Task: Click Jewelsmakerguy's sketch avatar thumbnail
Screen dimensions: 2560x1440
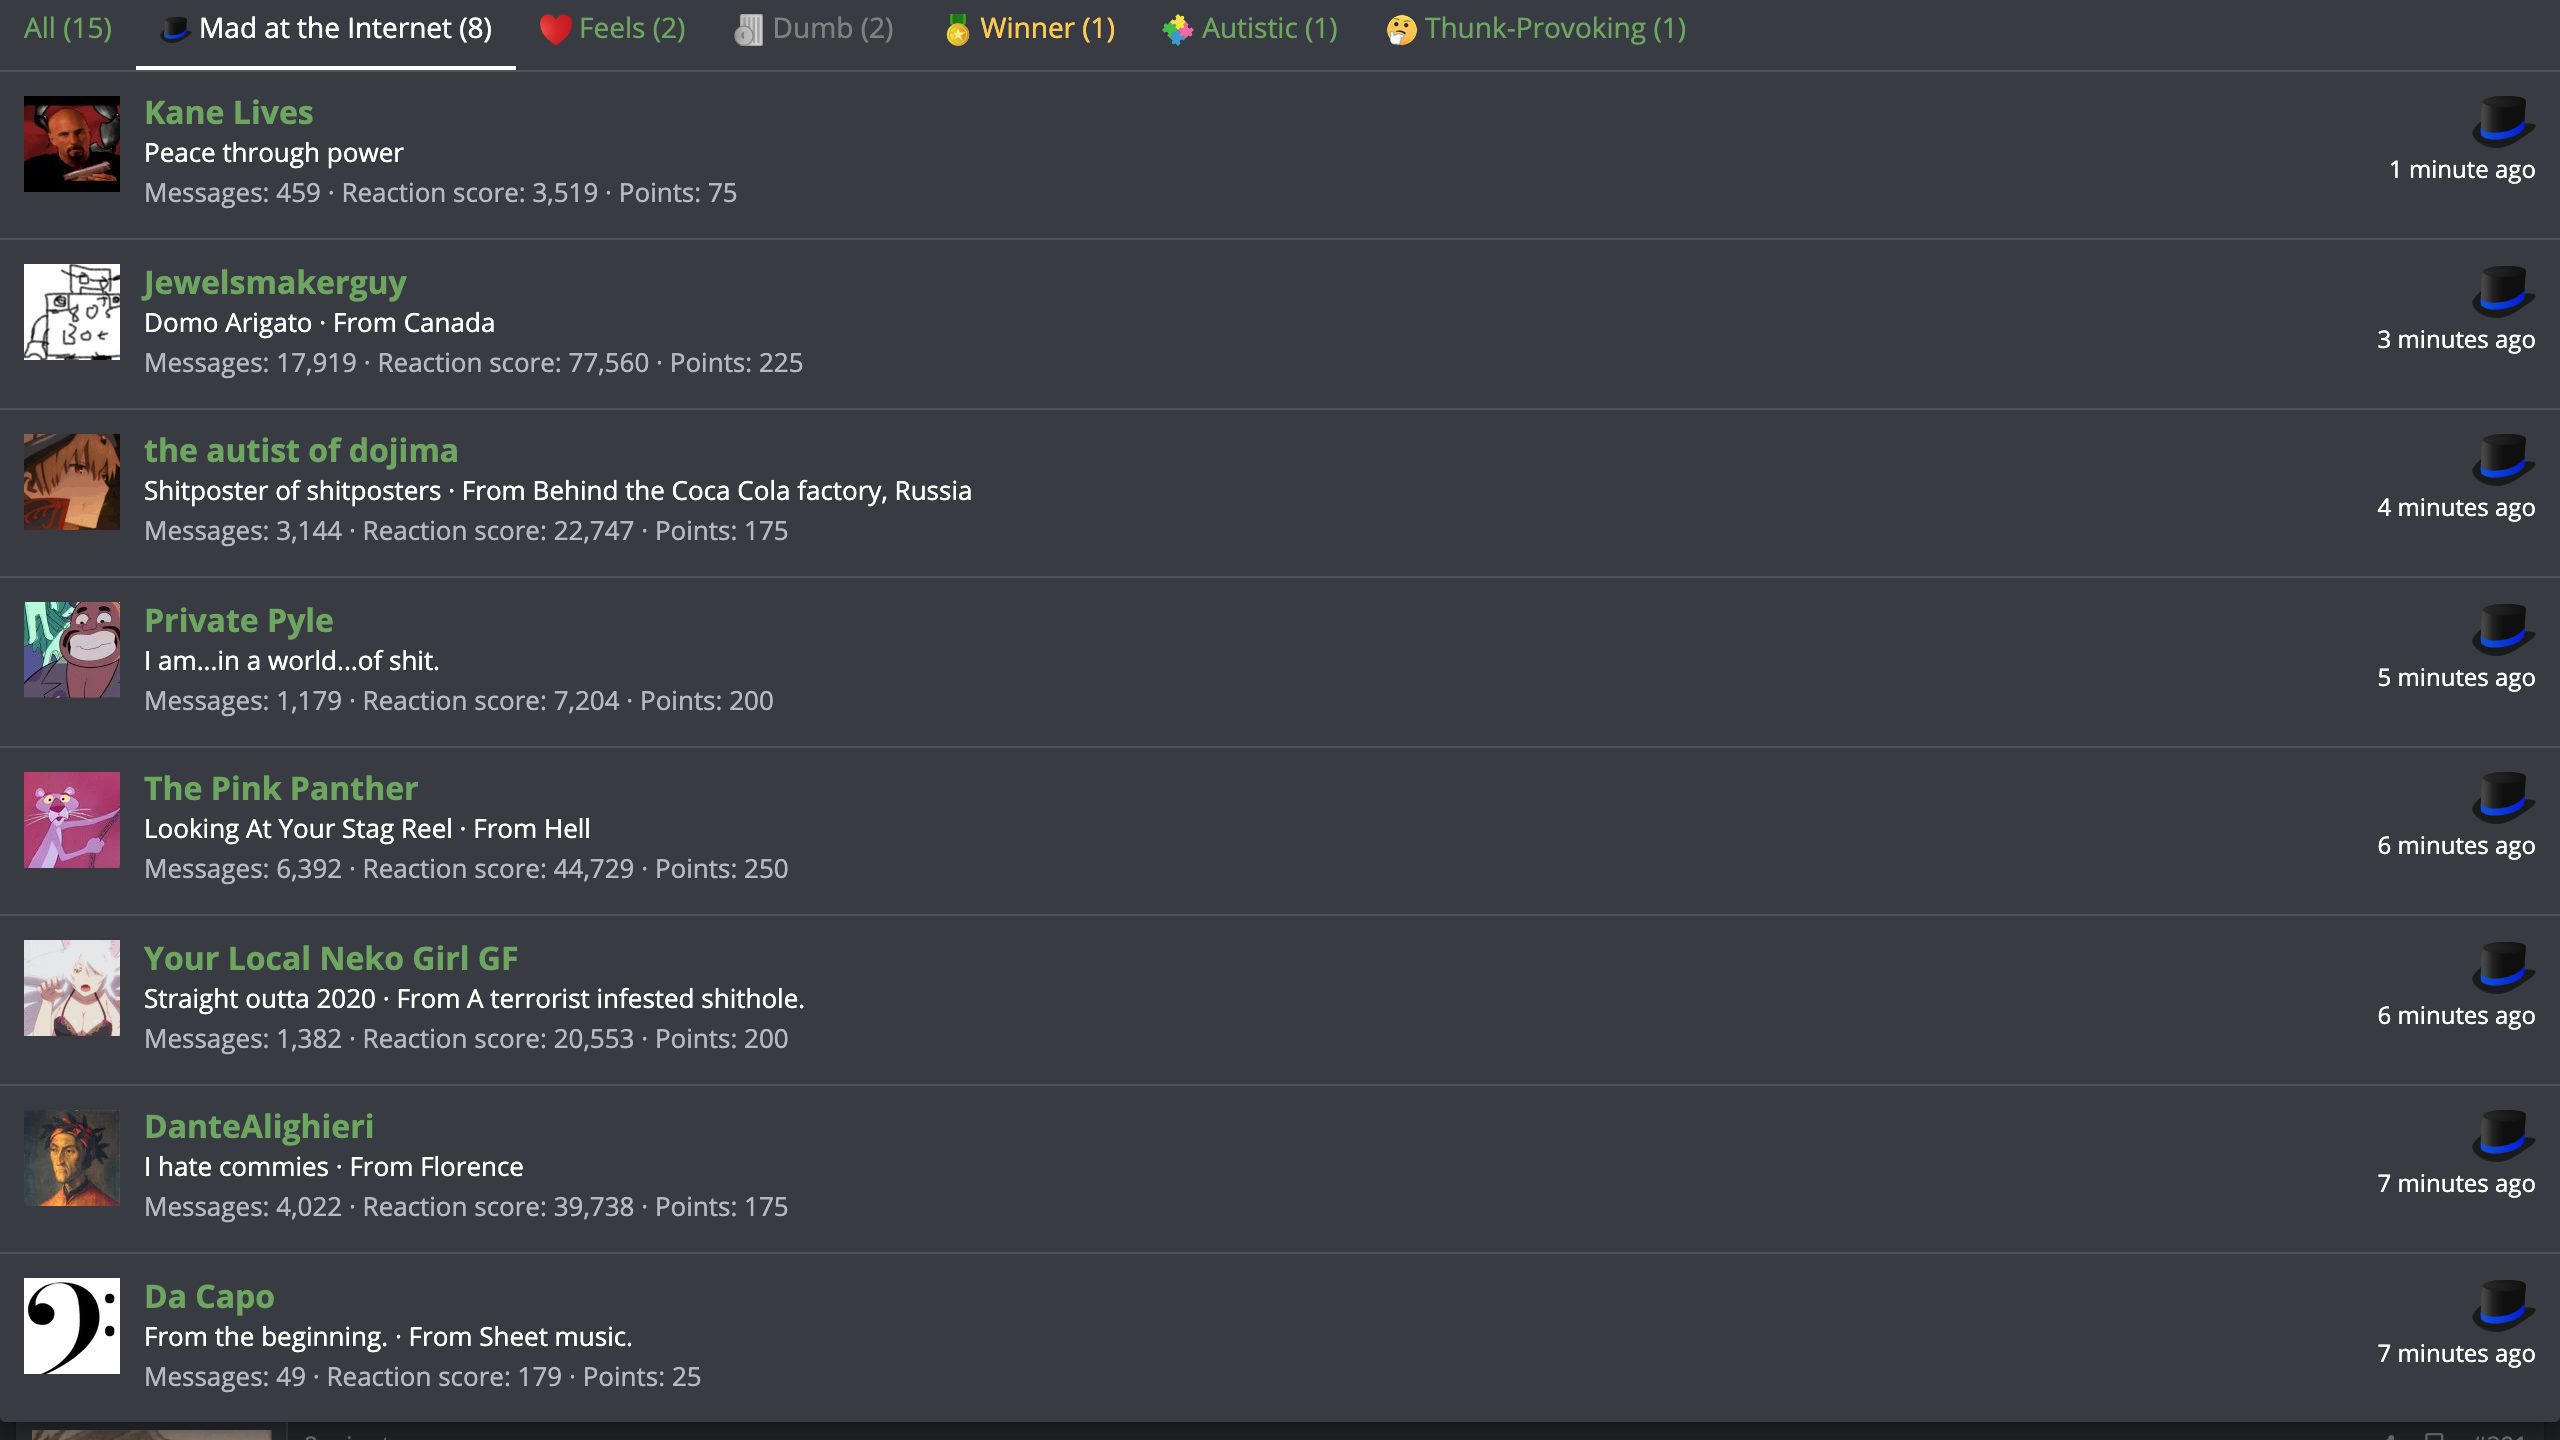Action: 72,312
